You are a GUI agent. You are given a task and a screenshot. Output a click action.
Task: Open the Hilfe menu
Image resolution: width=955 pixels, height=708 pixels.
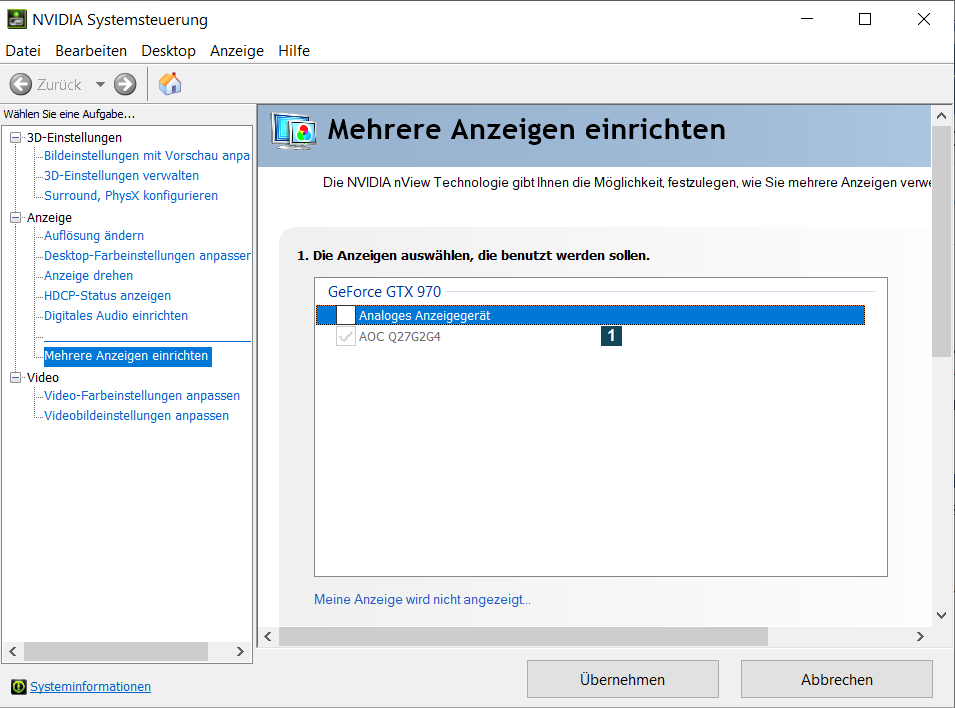[x=294, y=51]
